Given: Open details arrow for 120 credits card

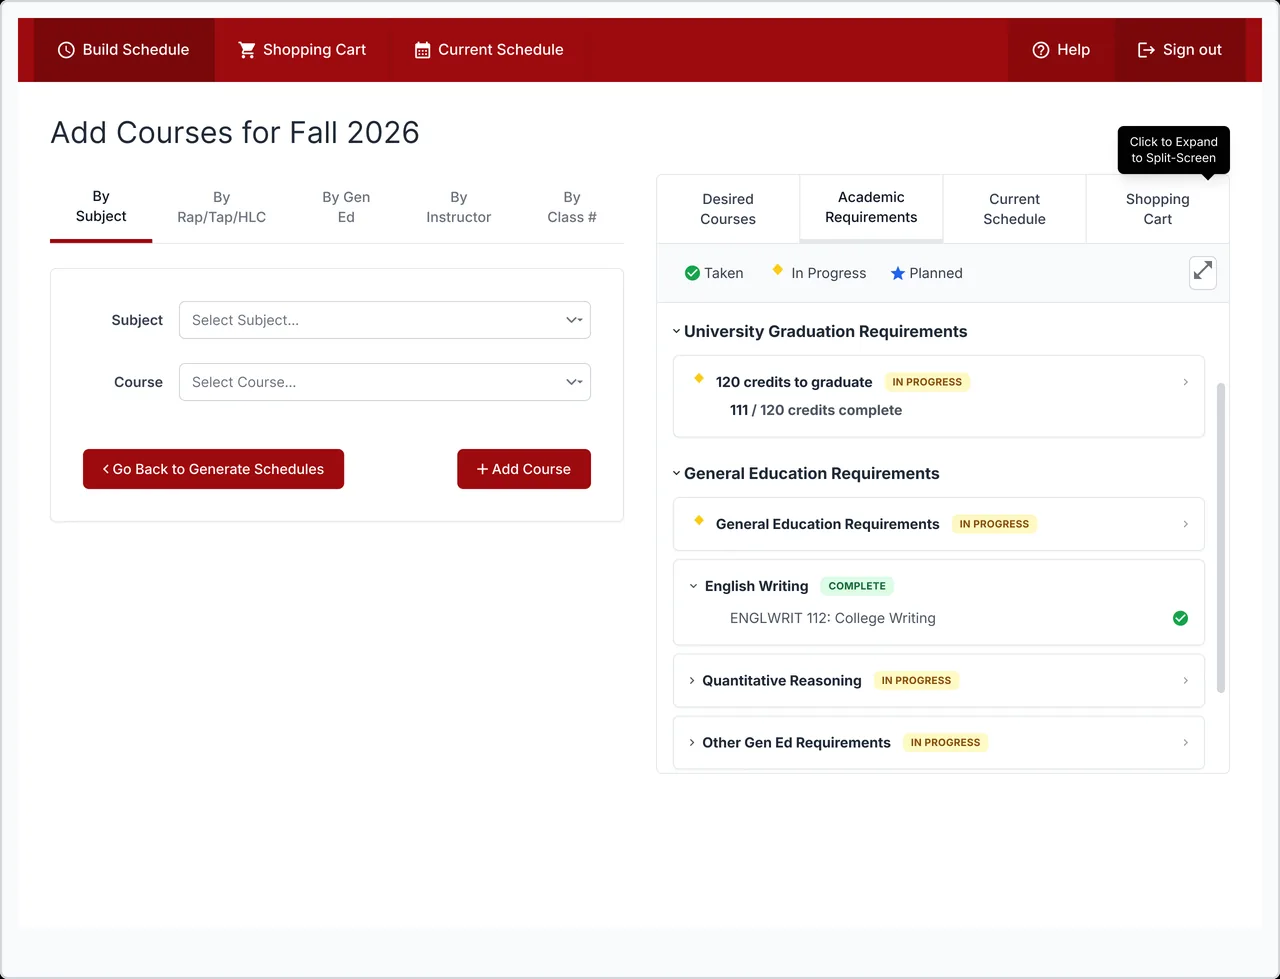Looking at the screenshot, I should tap(1186, 382).
